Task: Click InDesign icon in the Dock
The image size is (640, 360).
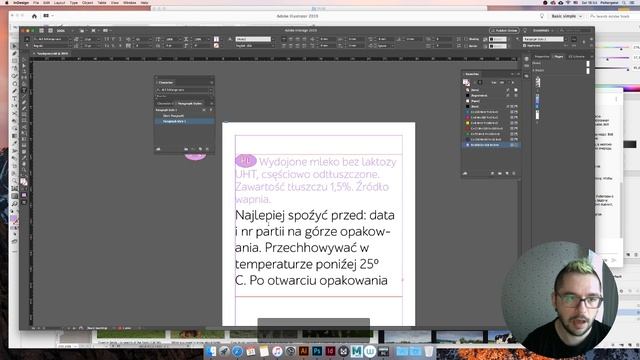Action: coord(330,351)
